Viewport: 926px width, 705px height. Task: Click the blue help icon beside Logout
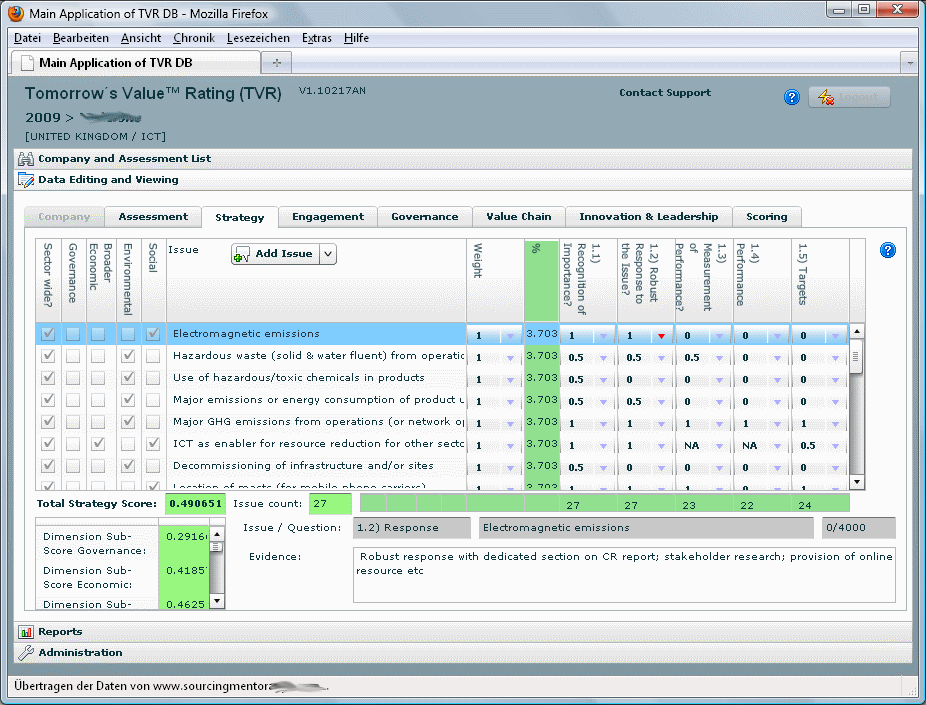(791, 97)
